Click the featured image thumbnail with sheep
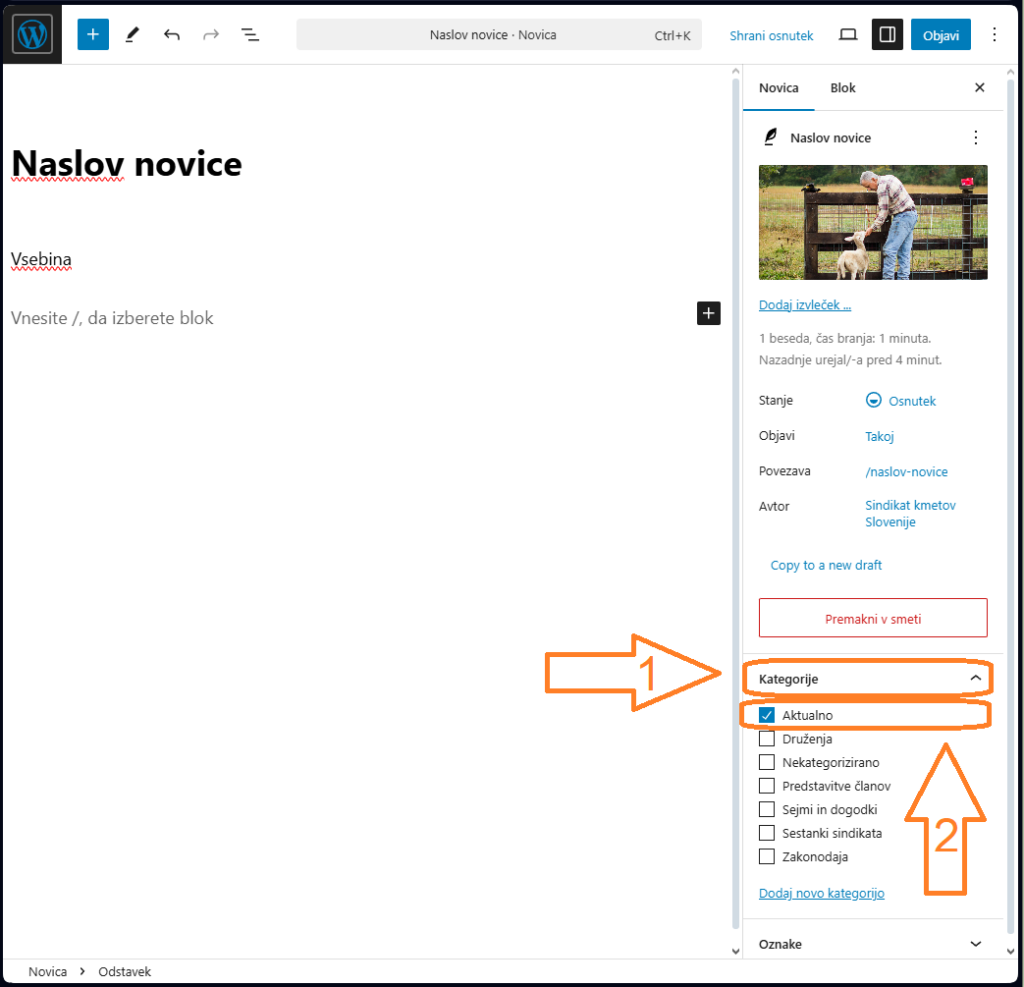The image size is (1024, 987). pyautogui.click(x=873, y=222)
